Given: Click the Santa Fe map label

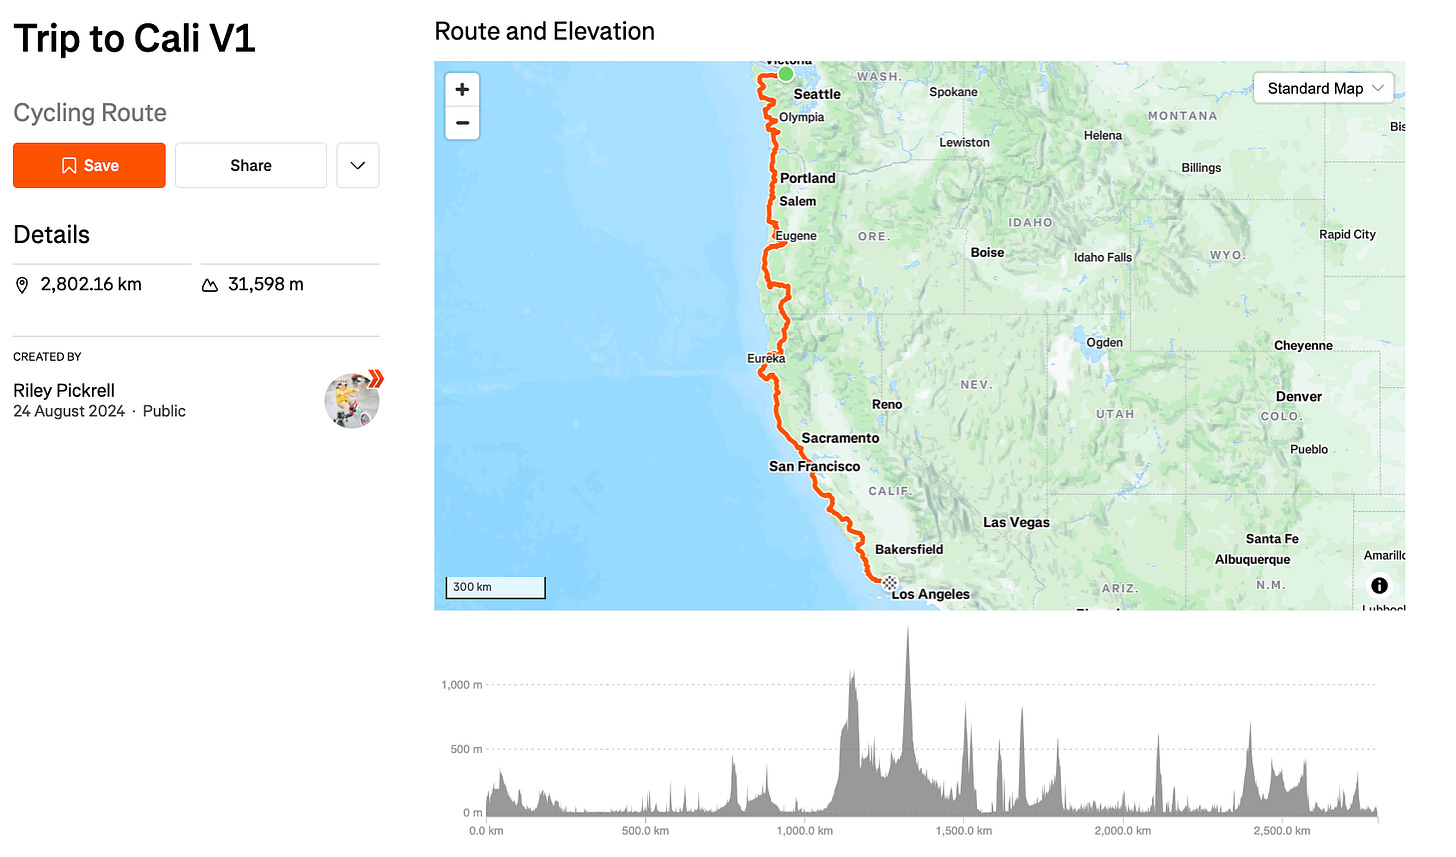Looking at the screenshot, I should coord(1272,538).
